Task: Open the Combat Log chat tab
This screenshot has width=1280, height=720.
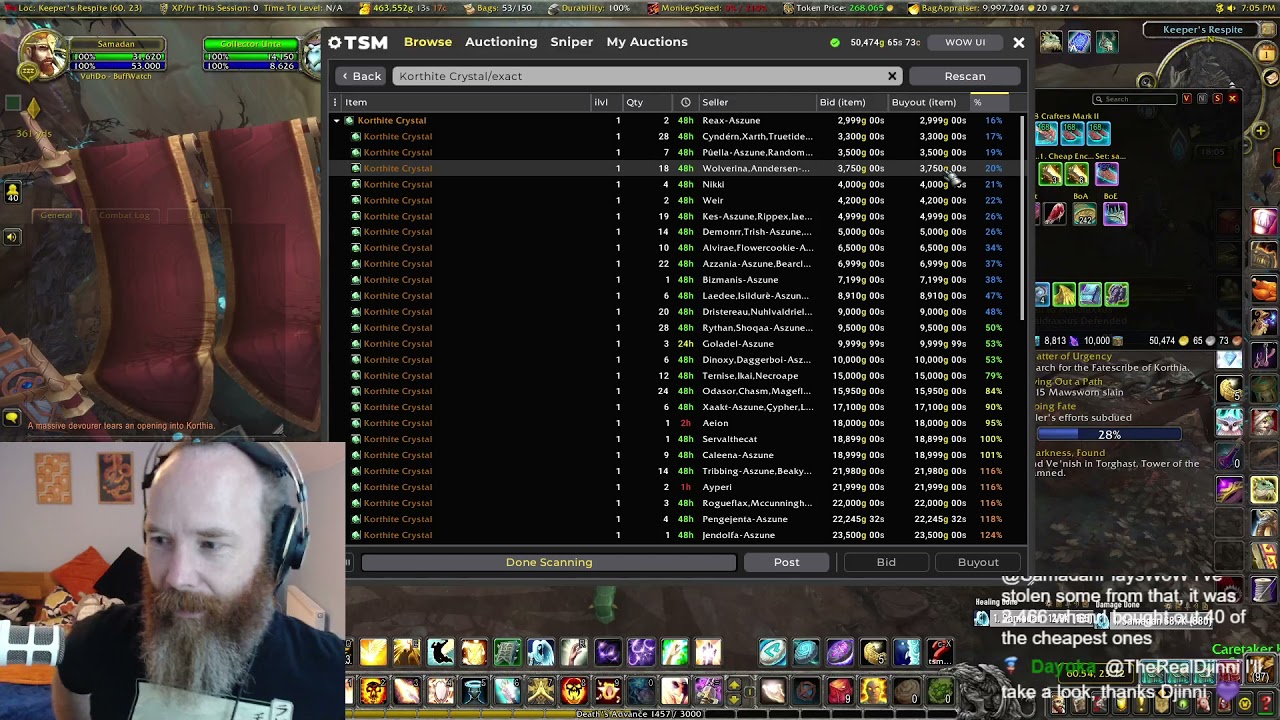Action: pyautogui.click(x=124, y=215)
